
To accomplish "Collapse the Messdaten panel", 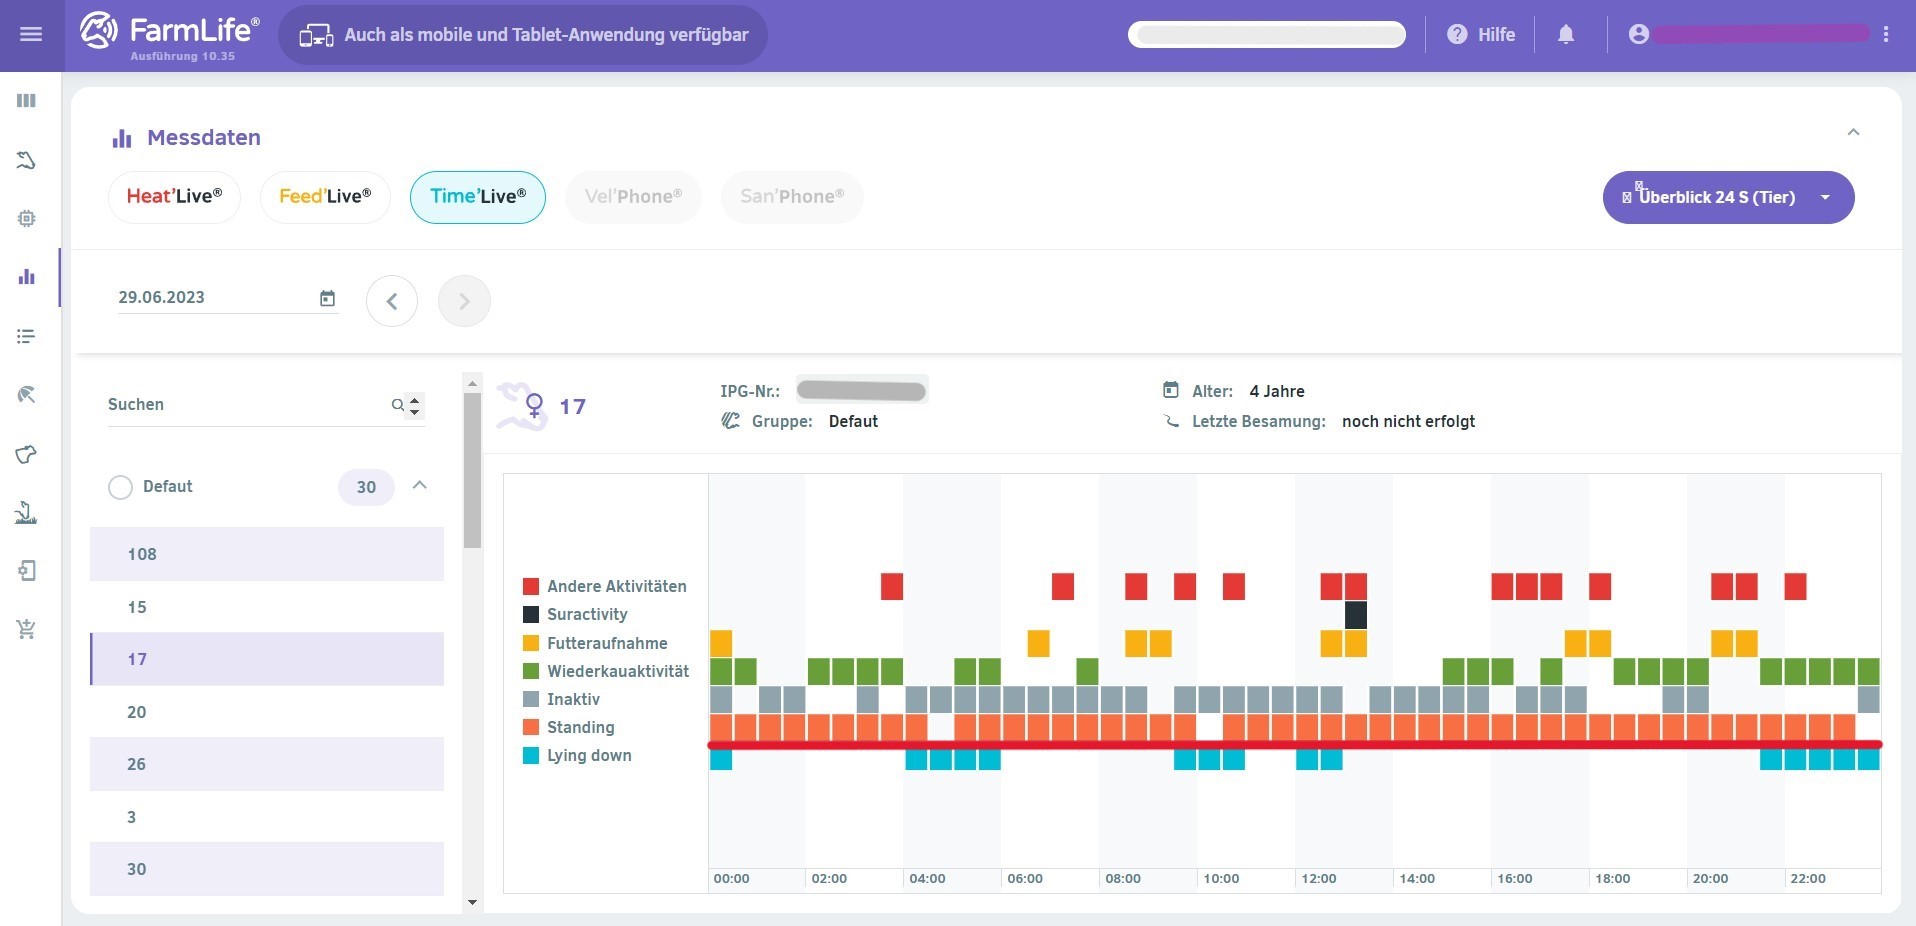I will tap(1853, 133).
